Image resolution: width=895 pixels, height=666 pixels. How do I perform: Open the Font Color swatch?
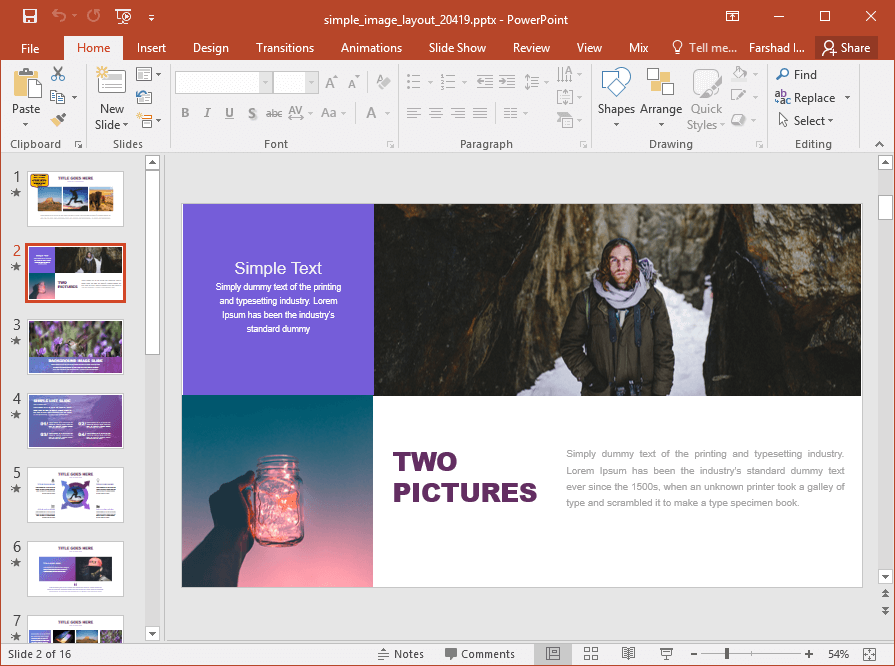[371, 113]
